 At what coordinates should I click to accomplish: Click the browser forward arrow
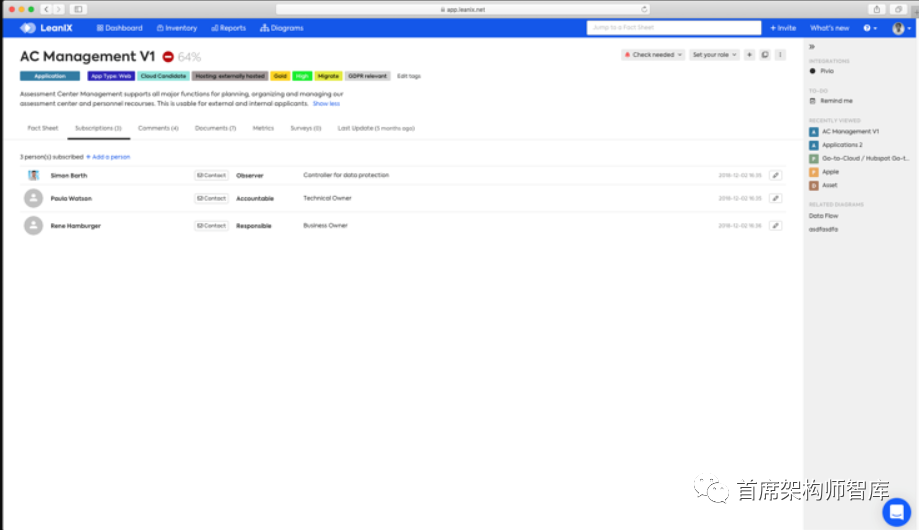tap(59, 9)
